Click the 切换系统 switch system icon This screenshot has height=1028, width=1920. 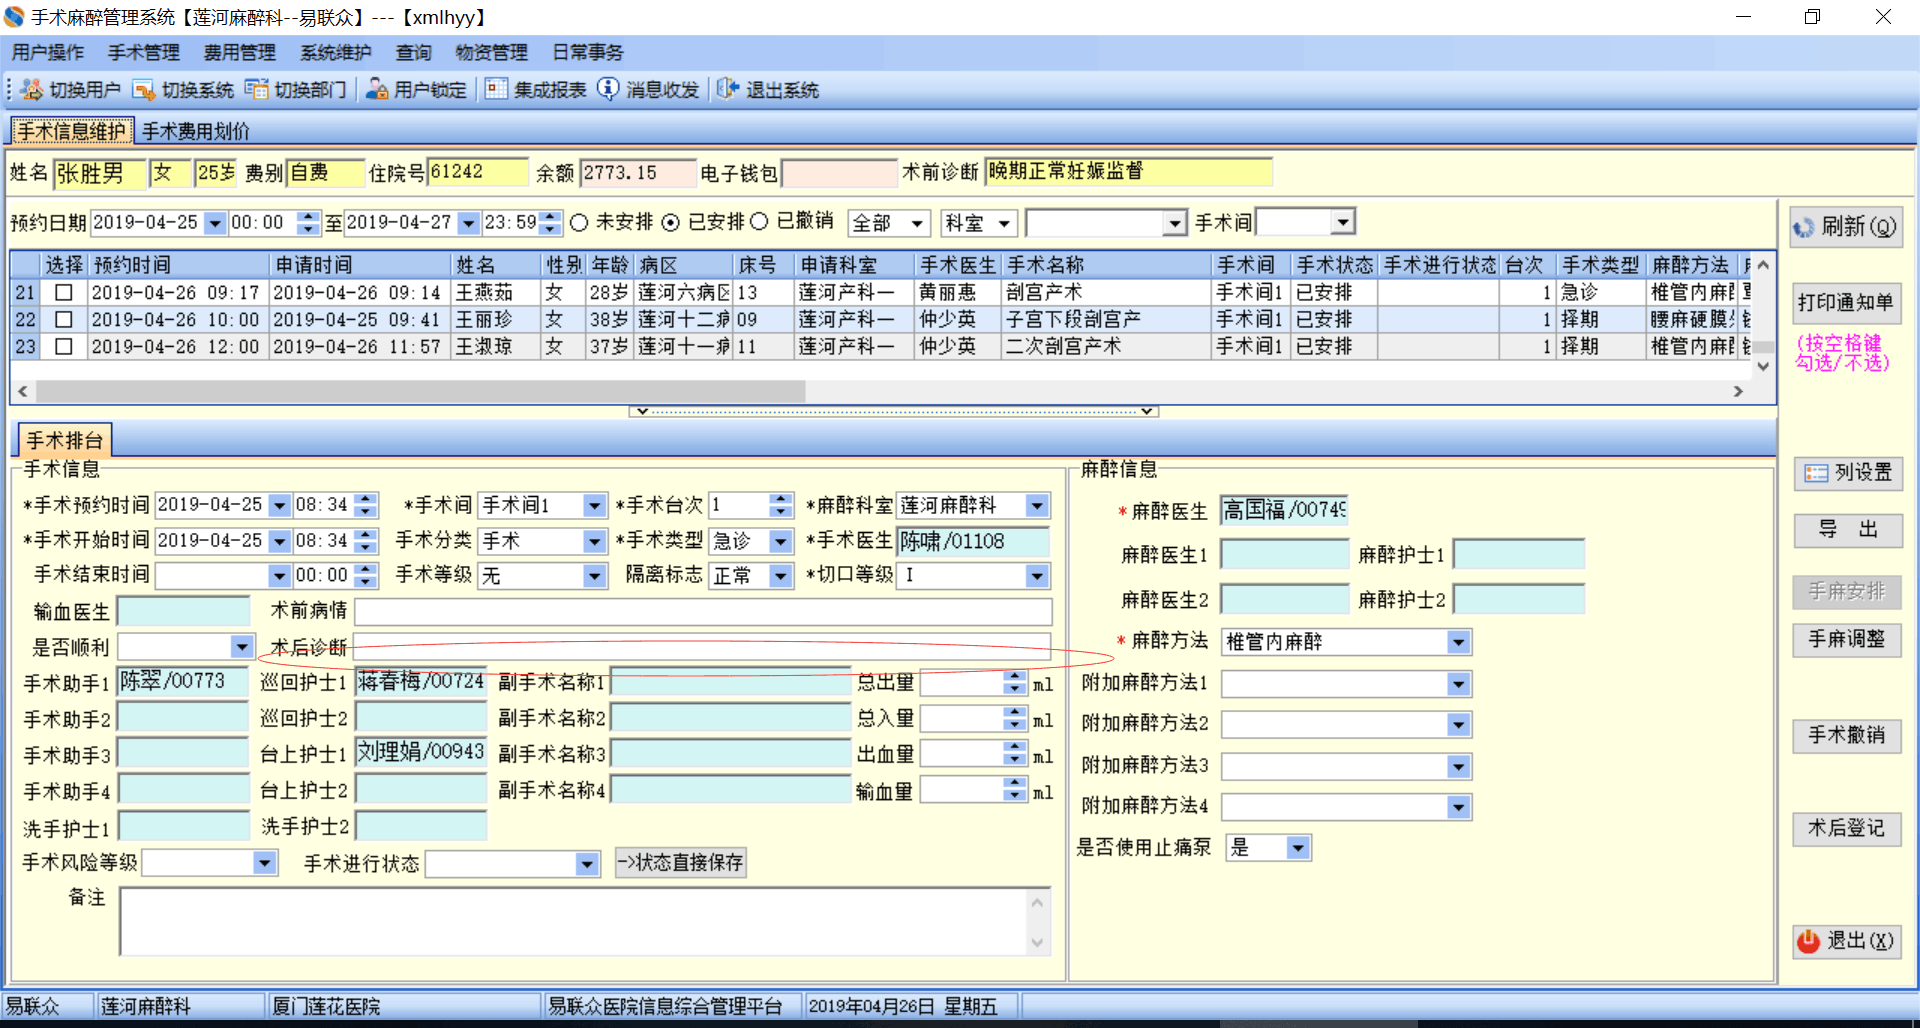pos(144,90)
